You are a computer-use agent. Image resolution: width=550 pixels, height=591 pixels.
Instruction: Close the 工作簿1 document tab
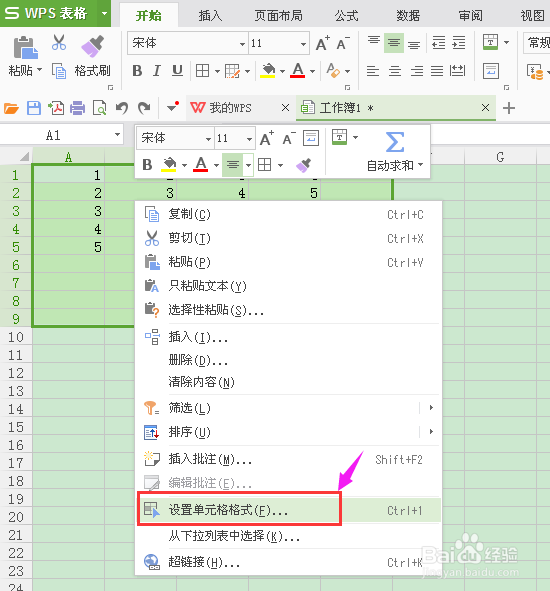[x=486, y=108]
